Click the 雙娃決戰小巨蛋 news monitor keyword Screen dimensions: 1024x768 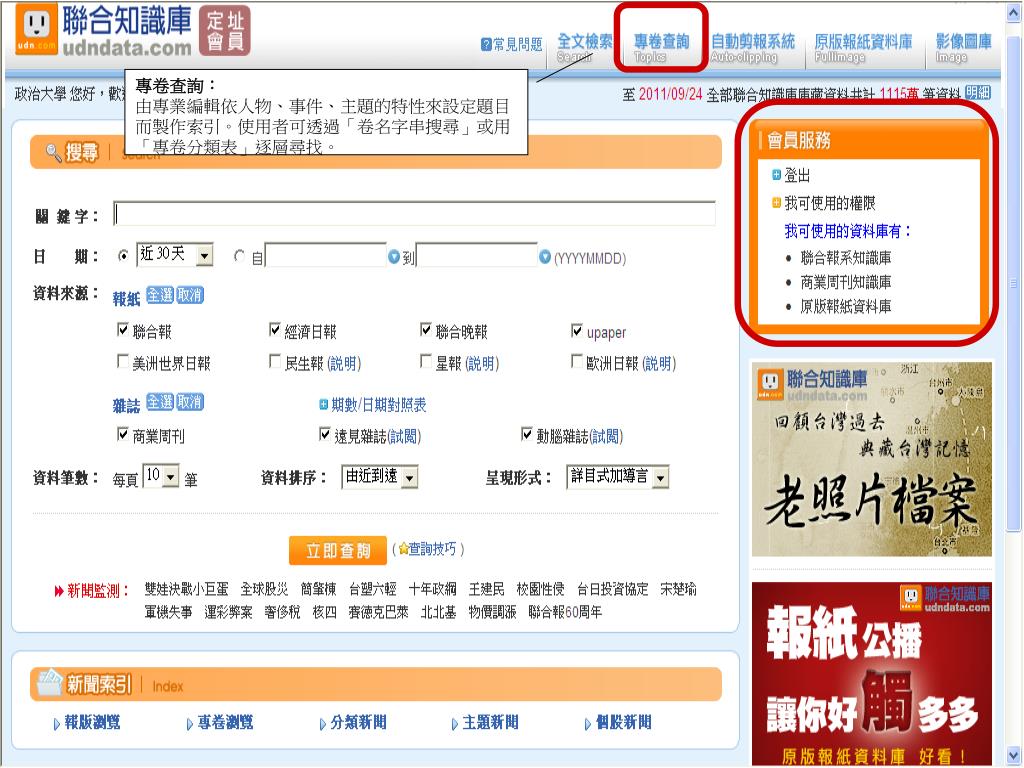pyautogui.click(x=186, y=589)
